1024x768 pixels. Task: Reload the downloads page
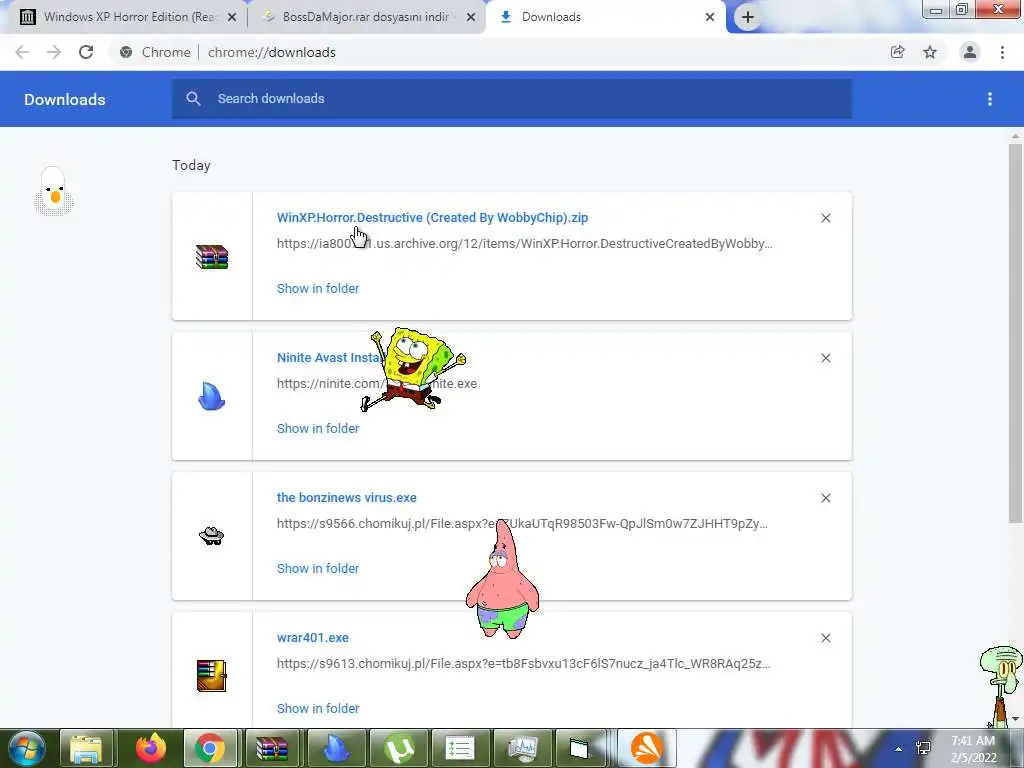tap(86, 52)
